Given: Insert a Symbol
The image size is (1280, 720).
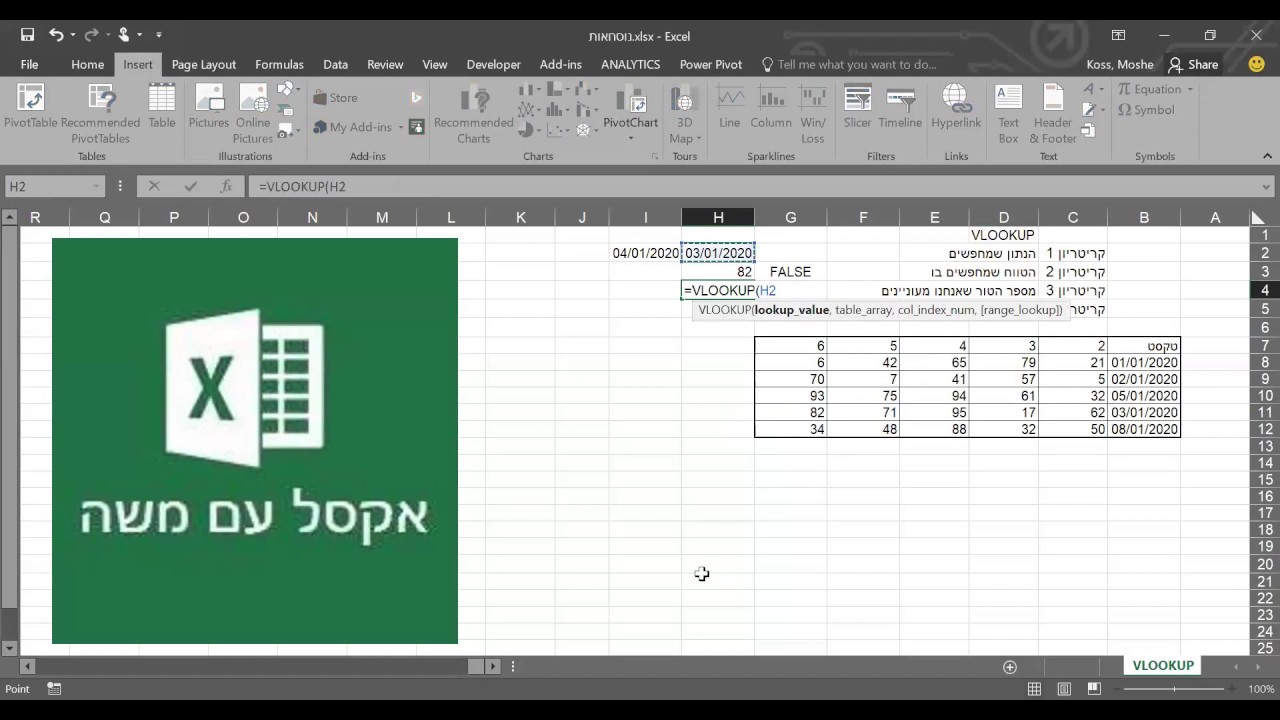Looking at the screenshot, I should 1146,110.
